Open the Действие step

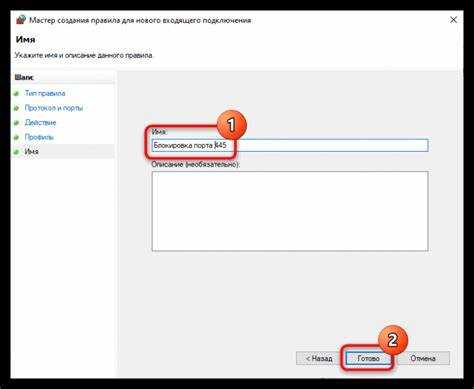40,122
